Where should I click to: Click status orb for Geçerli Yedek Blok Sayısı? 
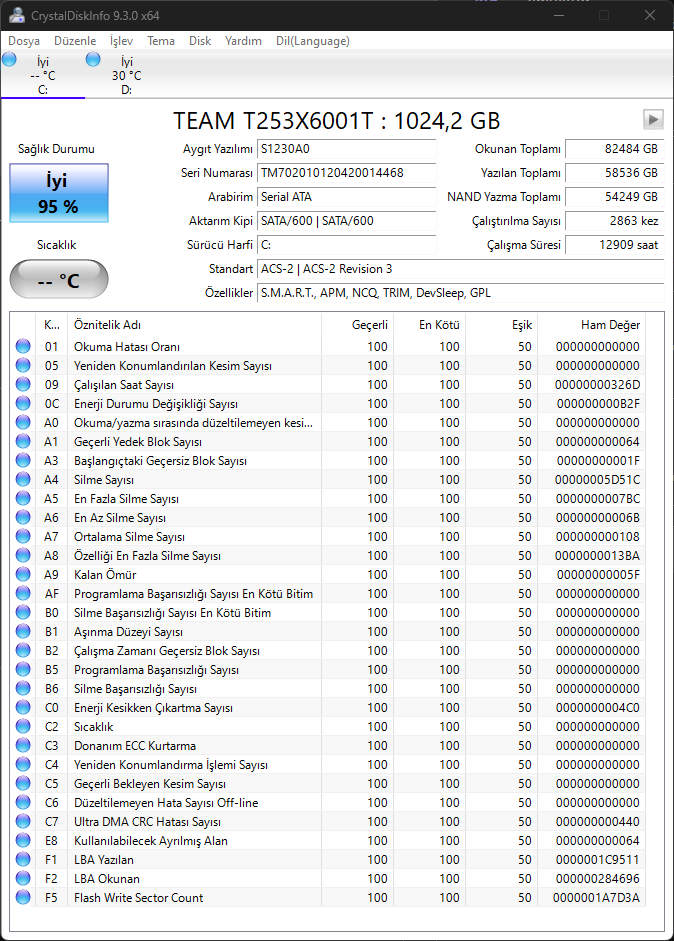pyautogui.click(x=23, y=441)
